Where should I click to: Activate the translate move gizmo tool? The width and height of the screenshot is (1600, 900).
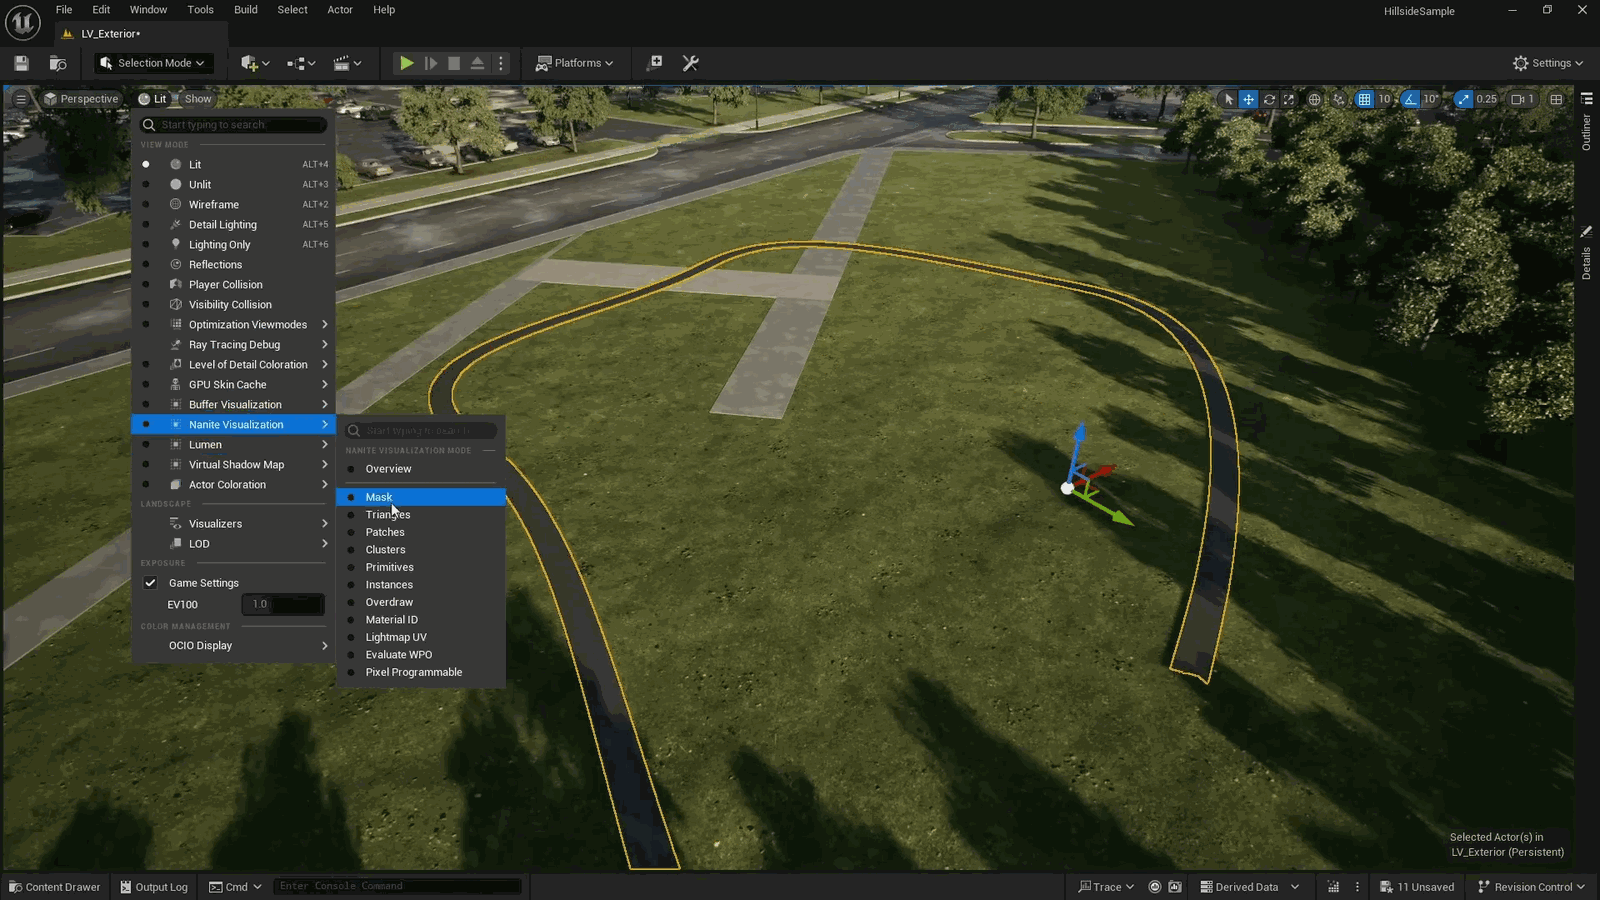[1248, 99]
